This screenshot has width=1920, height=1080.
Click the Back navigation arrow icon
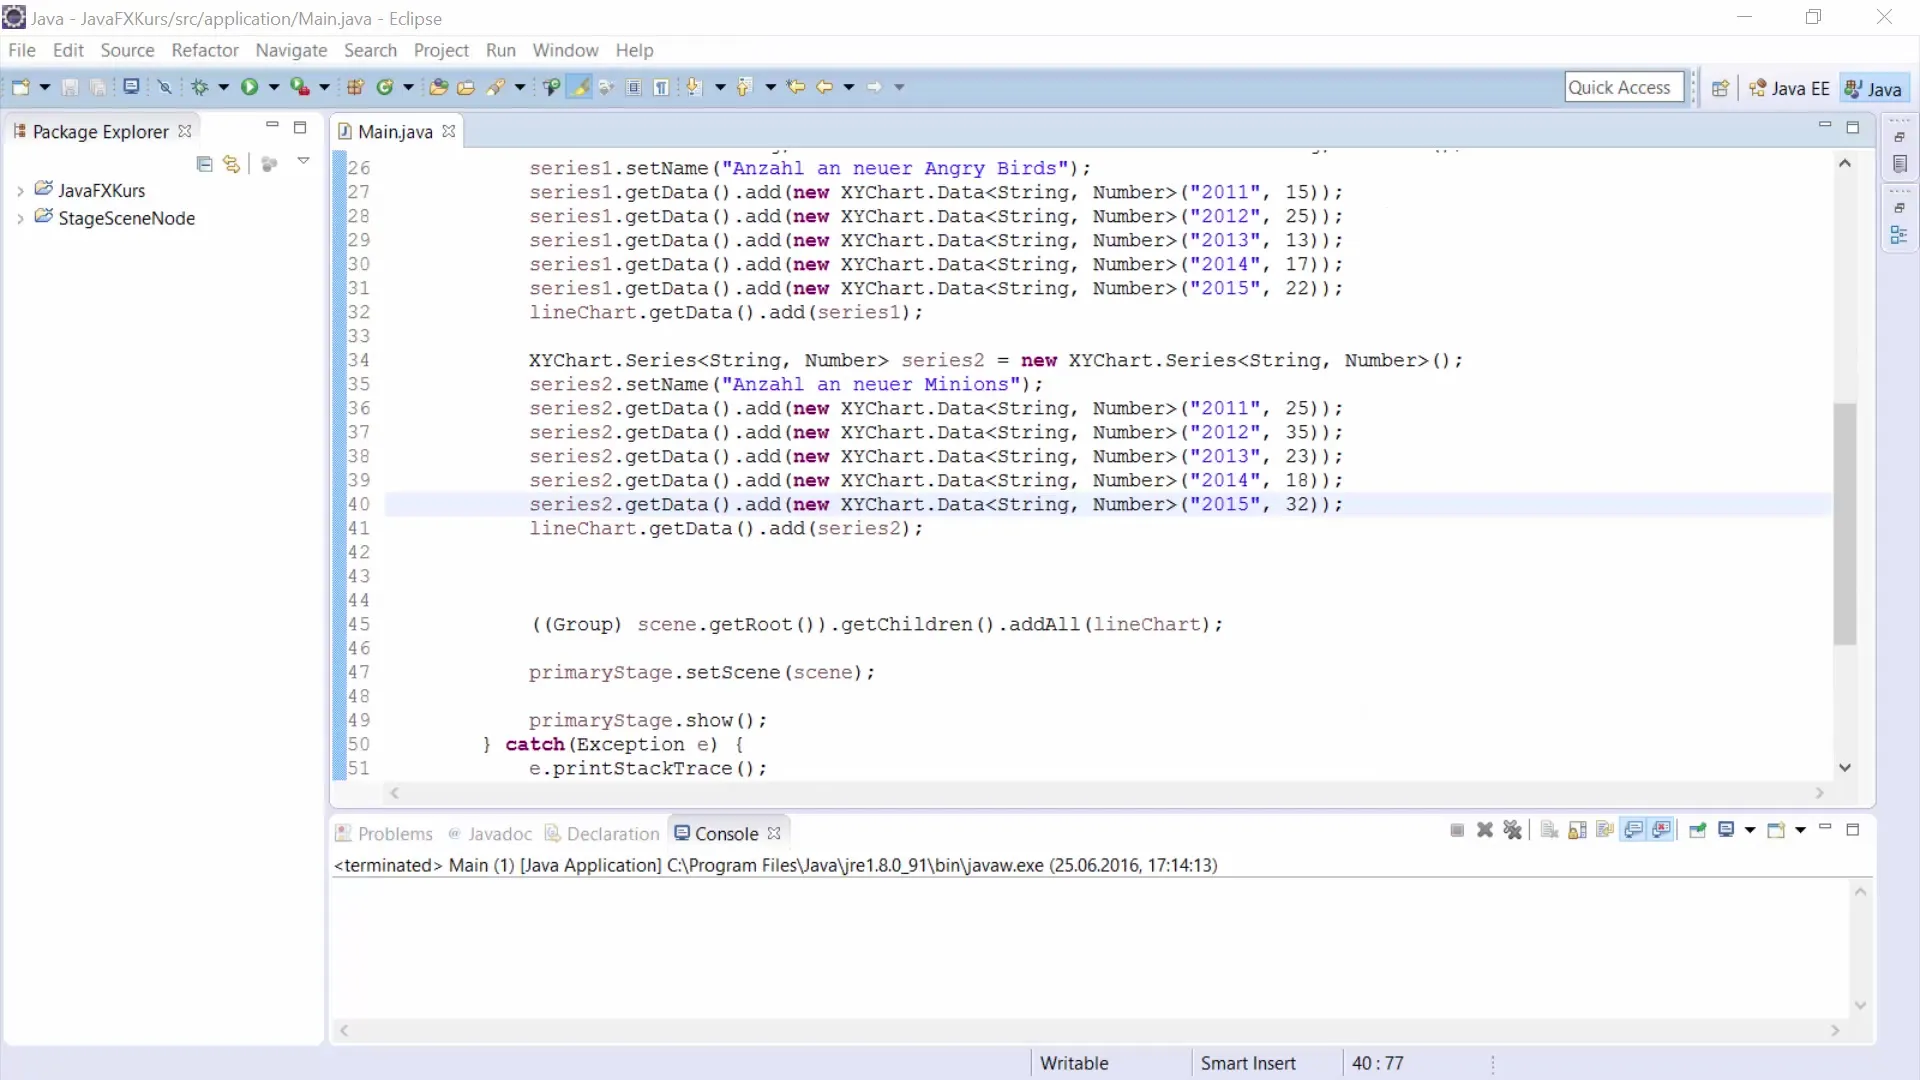coord(824,87)
